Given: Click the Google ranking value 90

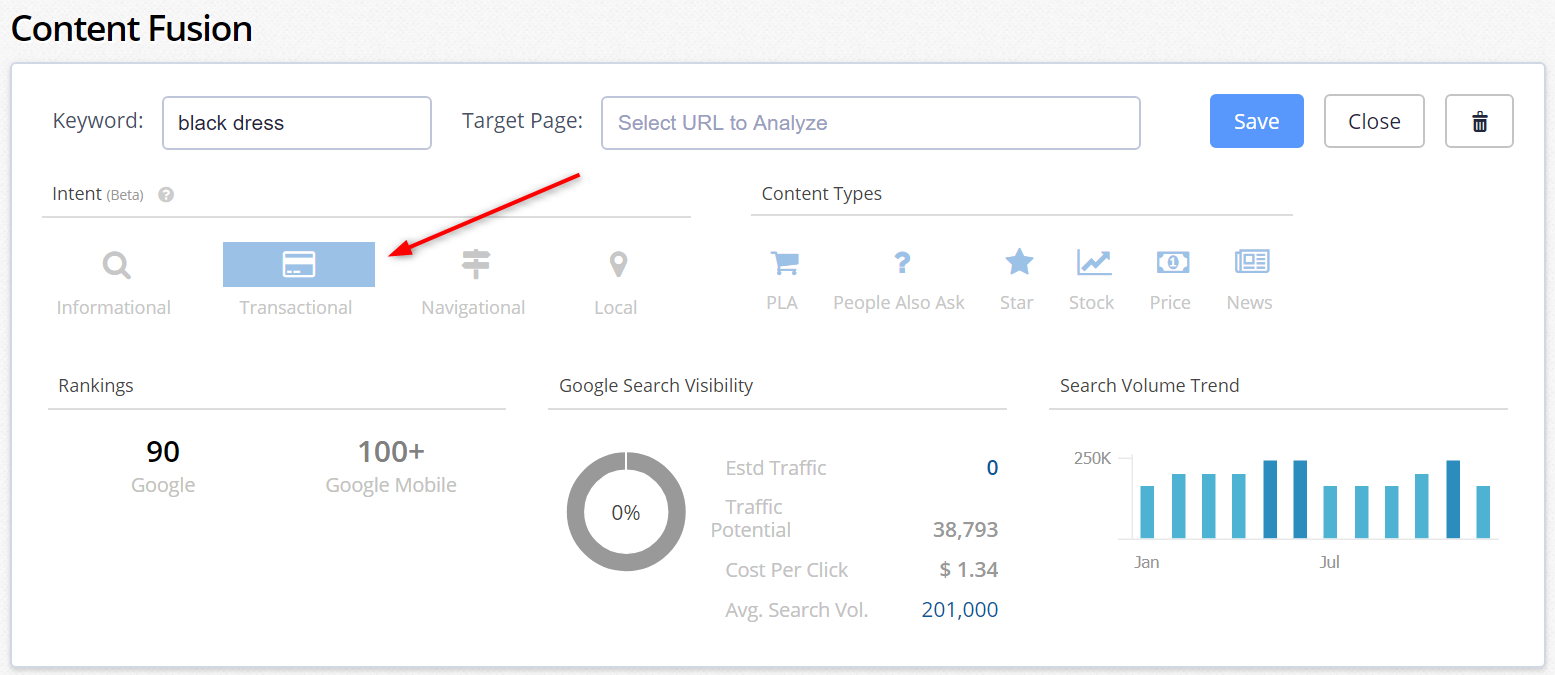Looking at the screenshot, I should tap(163, 452).
